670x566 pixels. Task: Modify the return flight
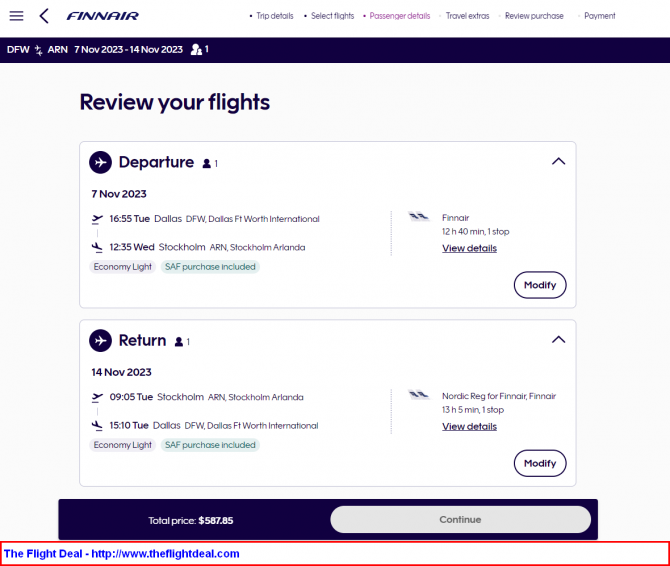pos(540,463)
